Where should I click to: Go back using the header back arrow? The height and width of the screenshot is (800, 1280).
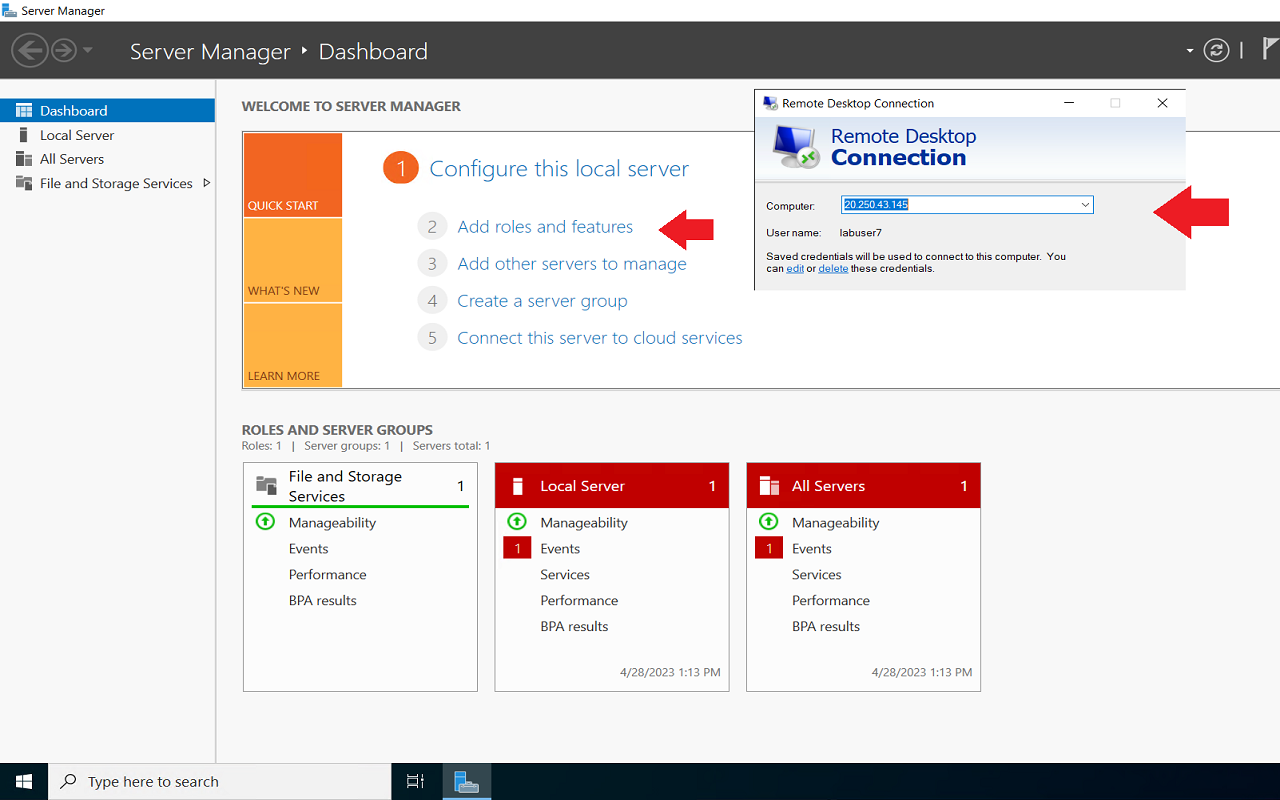pyautogui.click(x=31, y=50)
